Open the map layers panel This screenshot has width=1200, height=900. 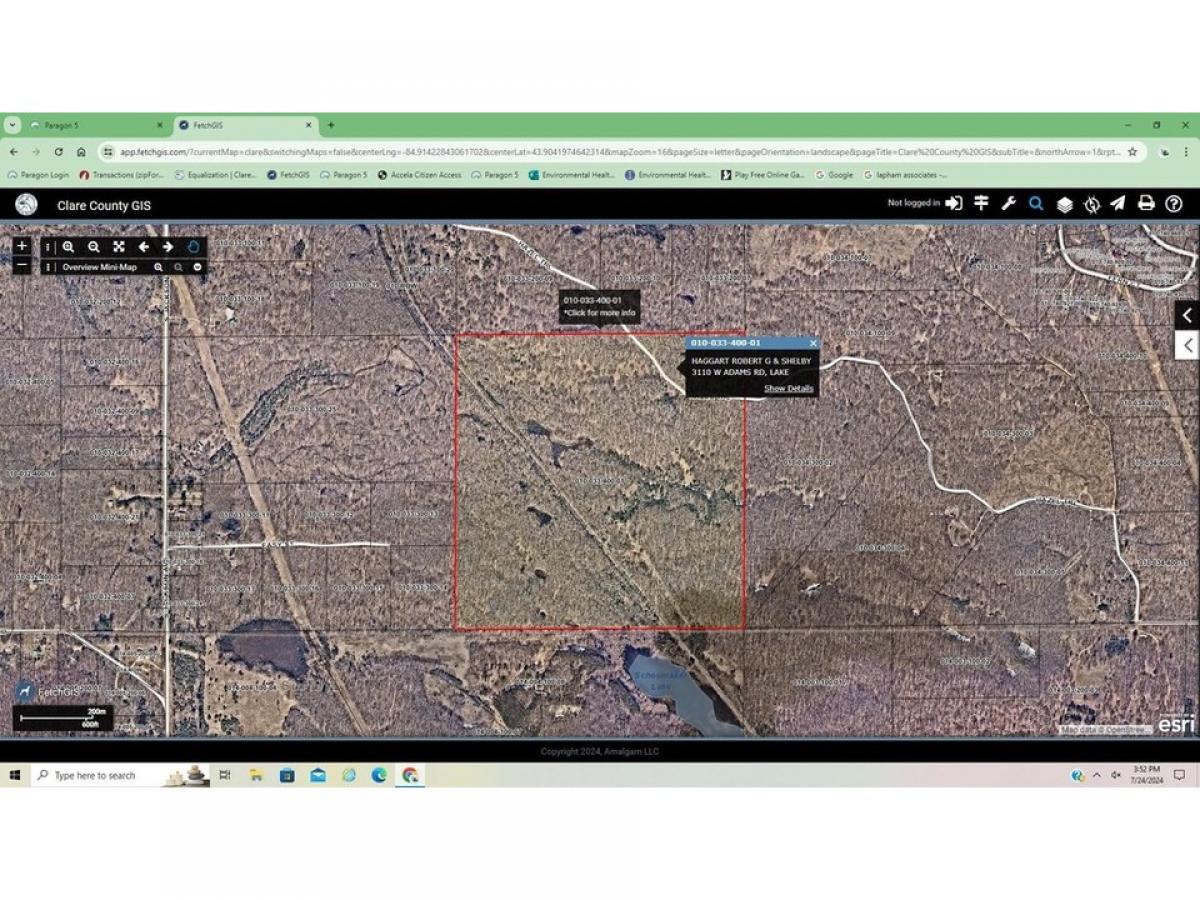pos(1065,204)
